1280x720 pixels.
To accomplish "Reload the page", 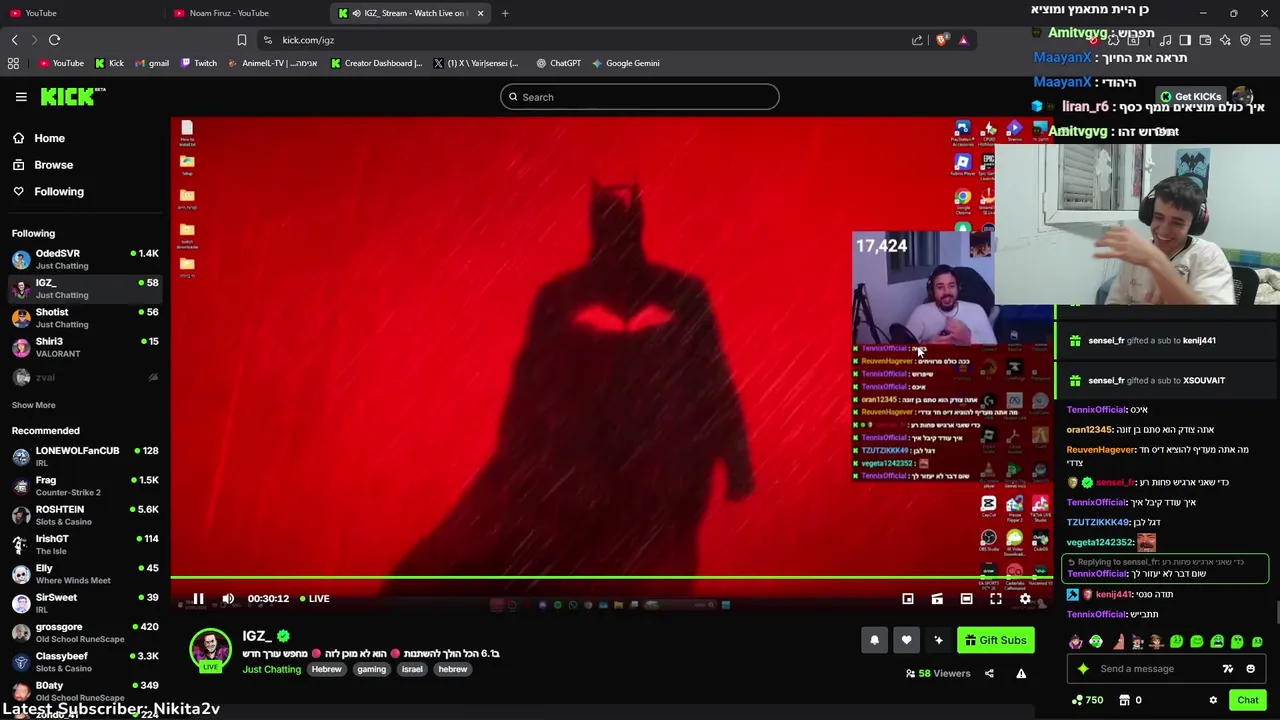I will coord(54,40).
